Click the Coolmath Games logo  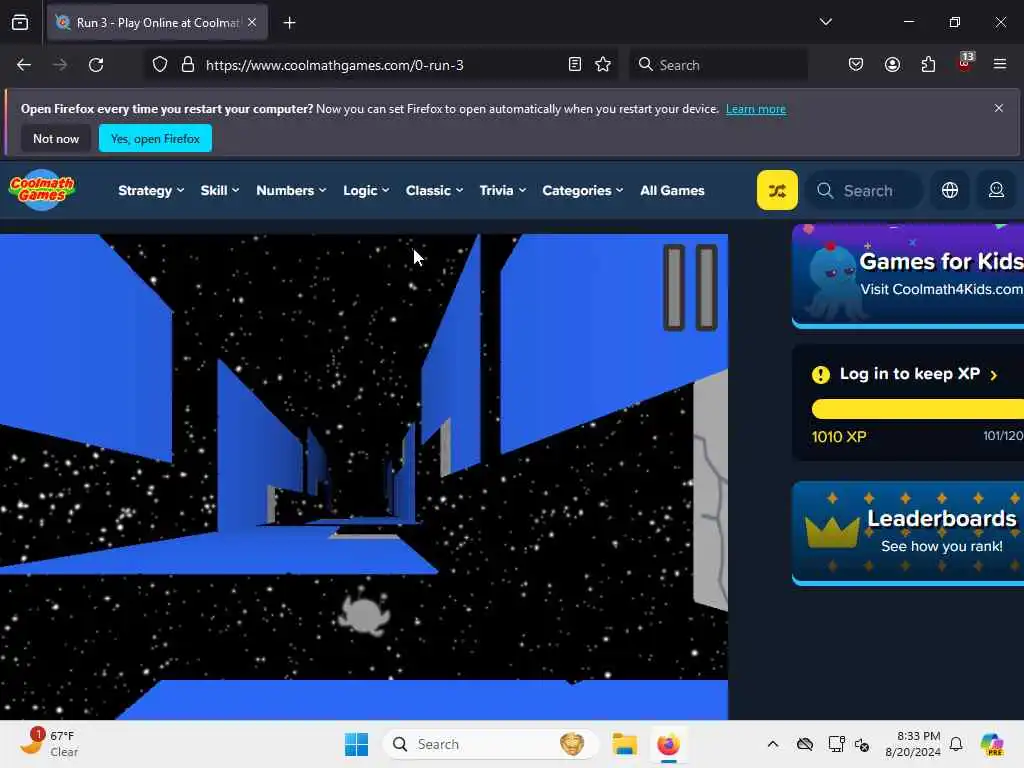coord(42,190)
